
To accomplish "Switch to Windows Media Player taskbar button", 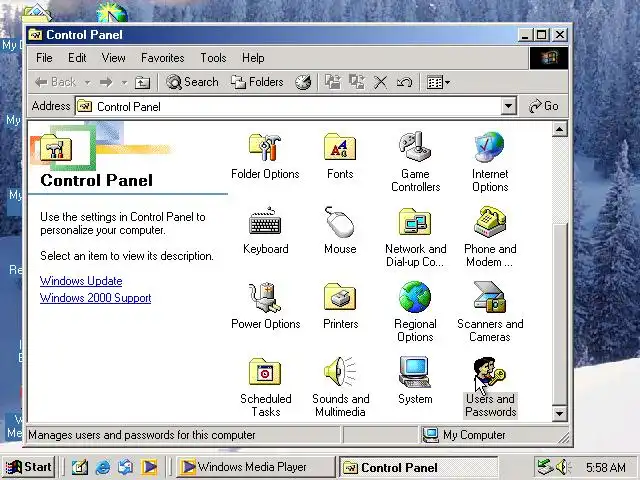I will (256, 467).
